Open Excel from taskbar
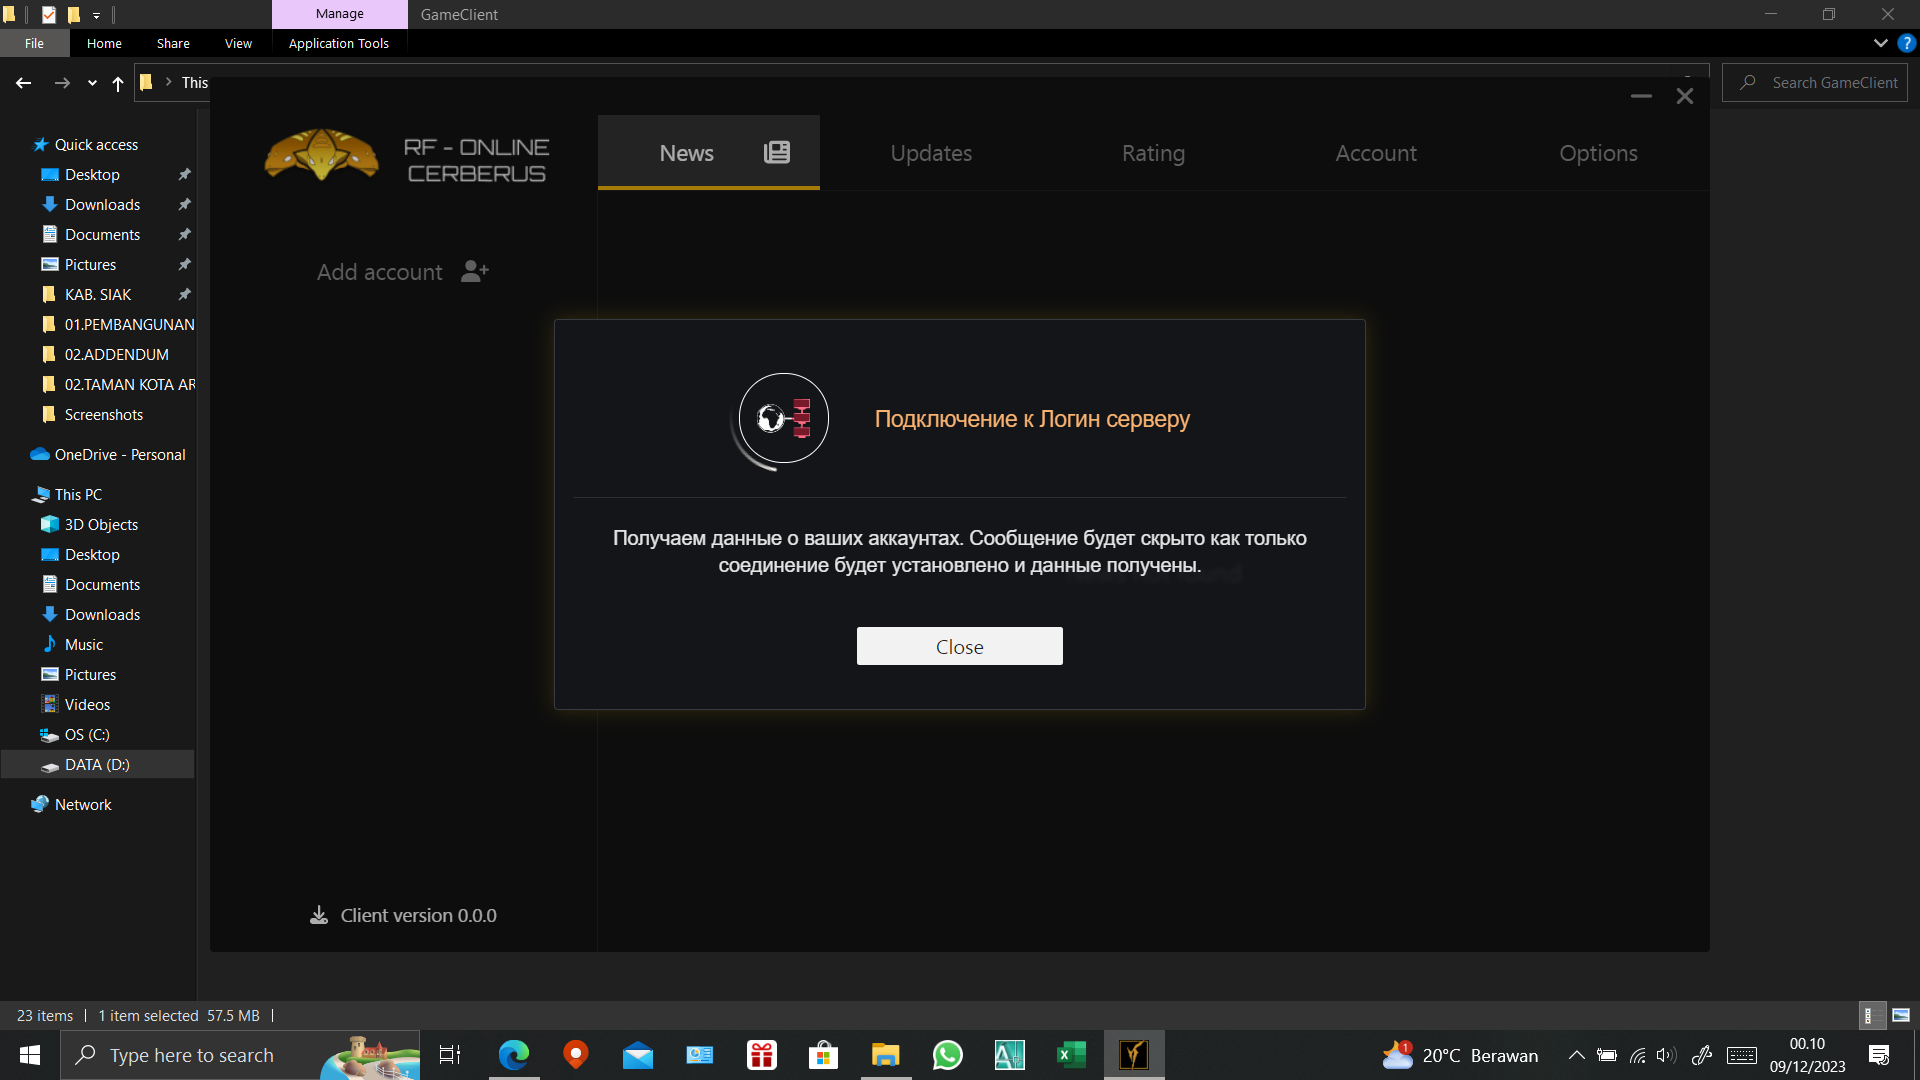The image size is (1920, 1080). tap(1071, 1055)
